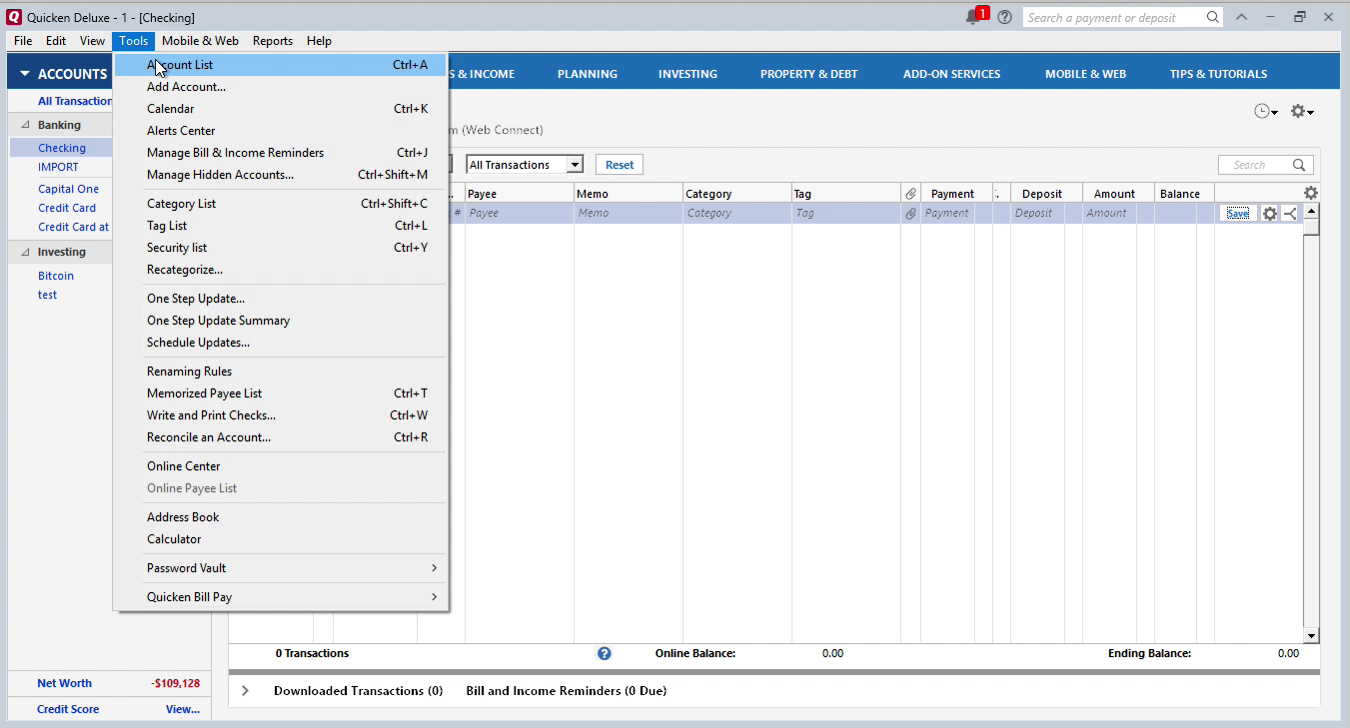The height and width of the screenshot is (728, 1350).
Task: Click the Payee field in new row
Action: 519,213
